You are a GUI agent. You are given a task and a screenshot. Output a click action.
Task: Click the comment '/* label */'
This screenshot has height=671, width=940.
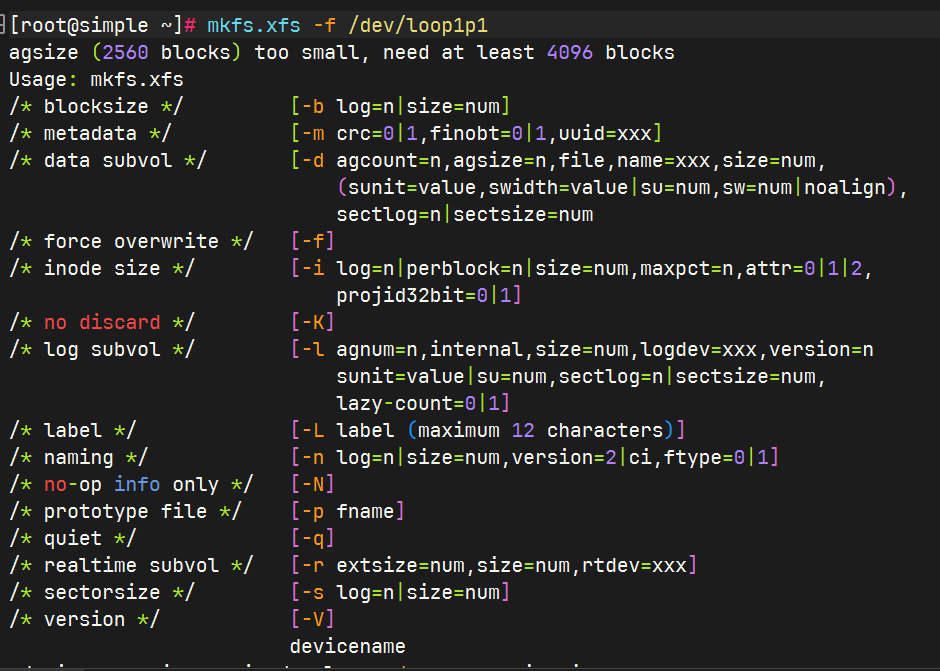73,431
